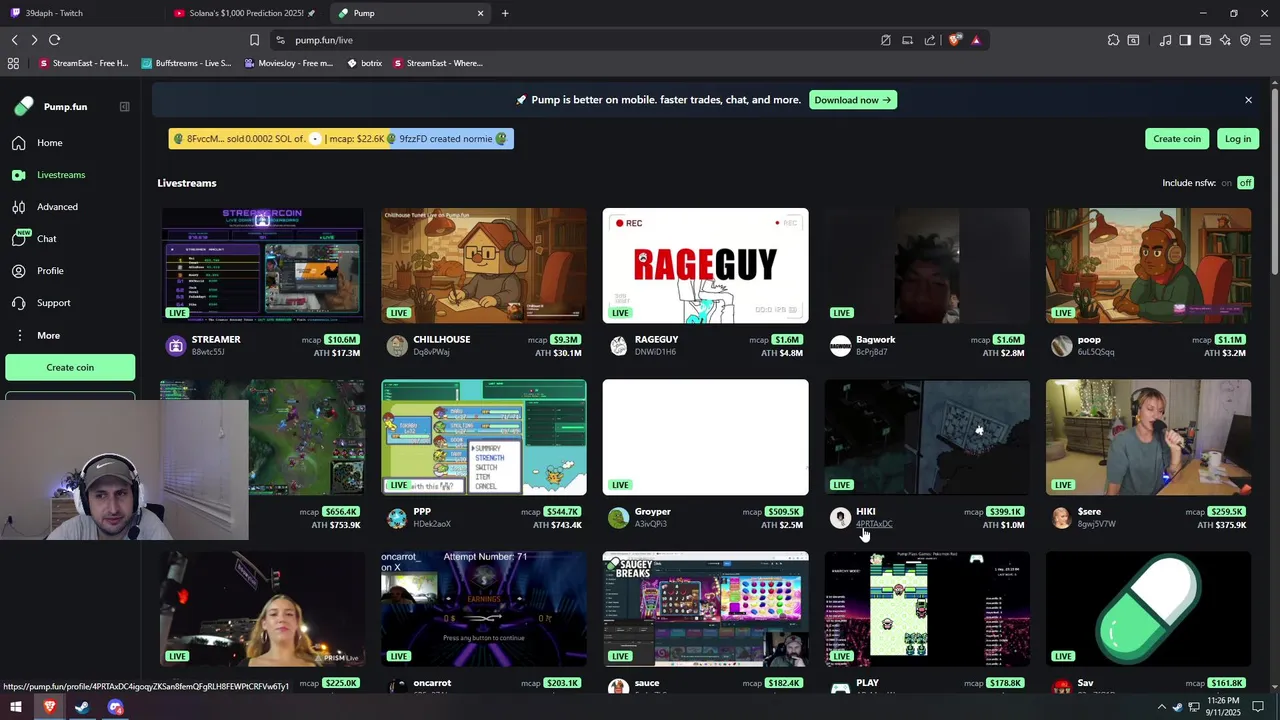Open Steam from the taskbar
The image size is (1280, 720).
click(x=82, y=707)
